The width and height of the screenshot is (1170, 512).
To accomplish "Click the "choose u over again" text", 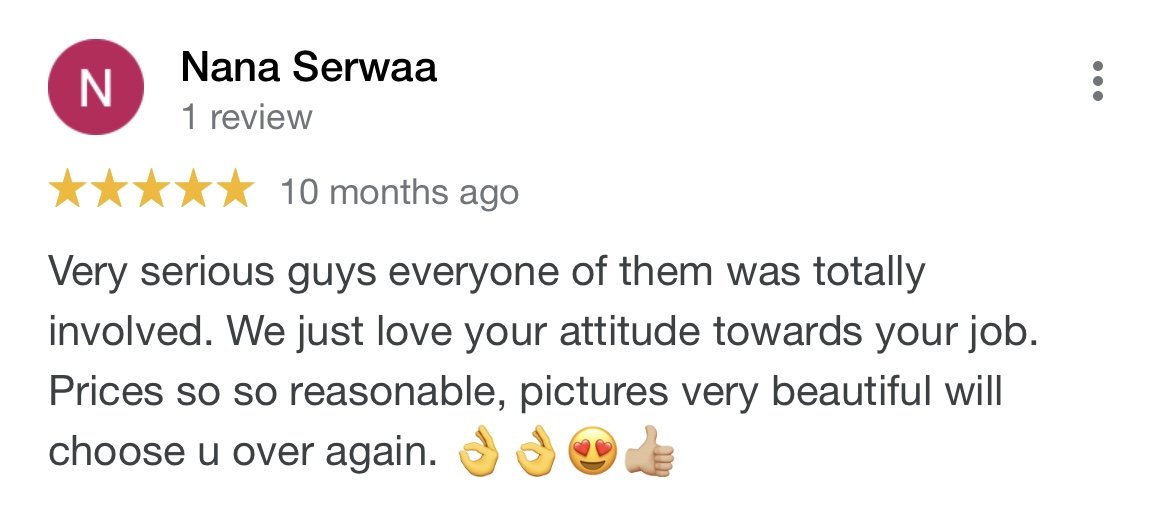I will click(x=243, y=452).
